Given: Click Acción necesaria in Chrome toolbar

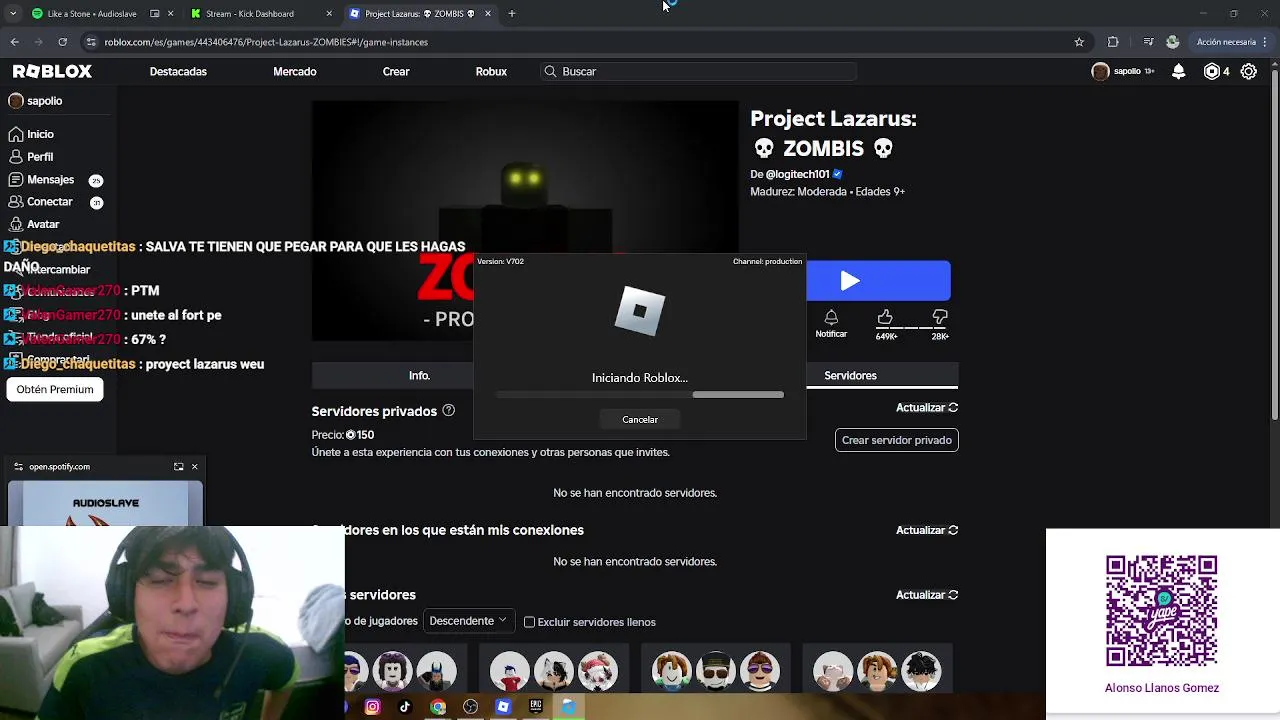Looking at the screenshot, I should coord(1226,42).
